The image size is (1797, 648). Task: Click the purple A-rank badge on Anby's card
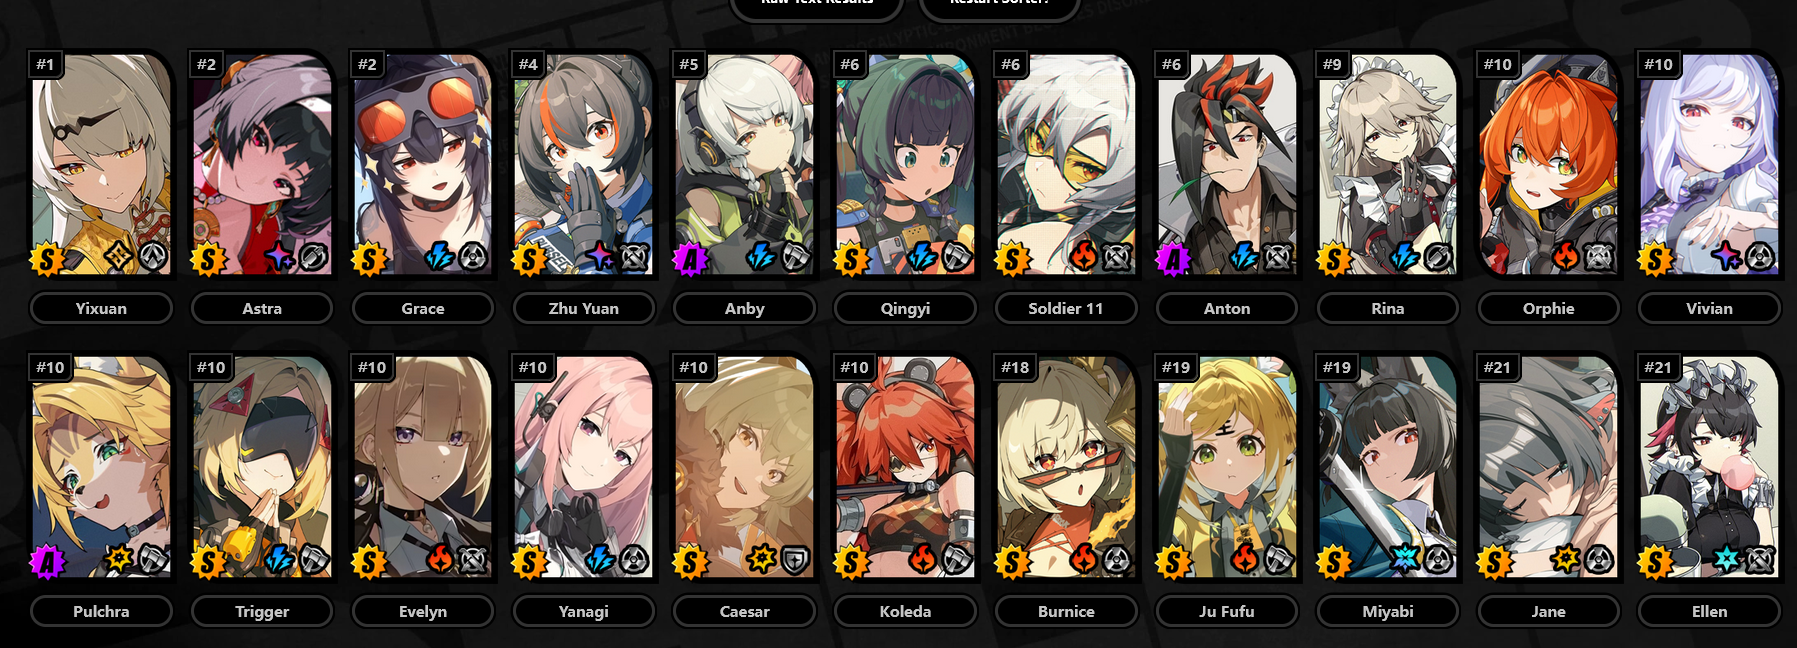[x=690, y=259]
